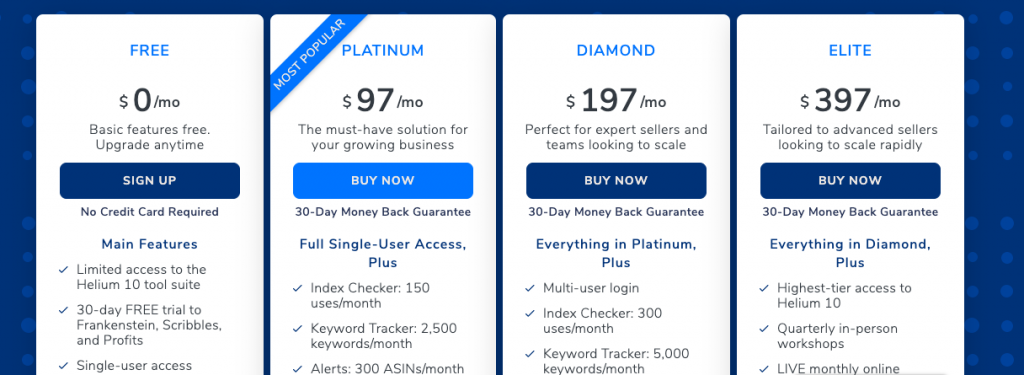
Task: Click checkmark next to 30-day FREE trial
Action: pos(63,310)
